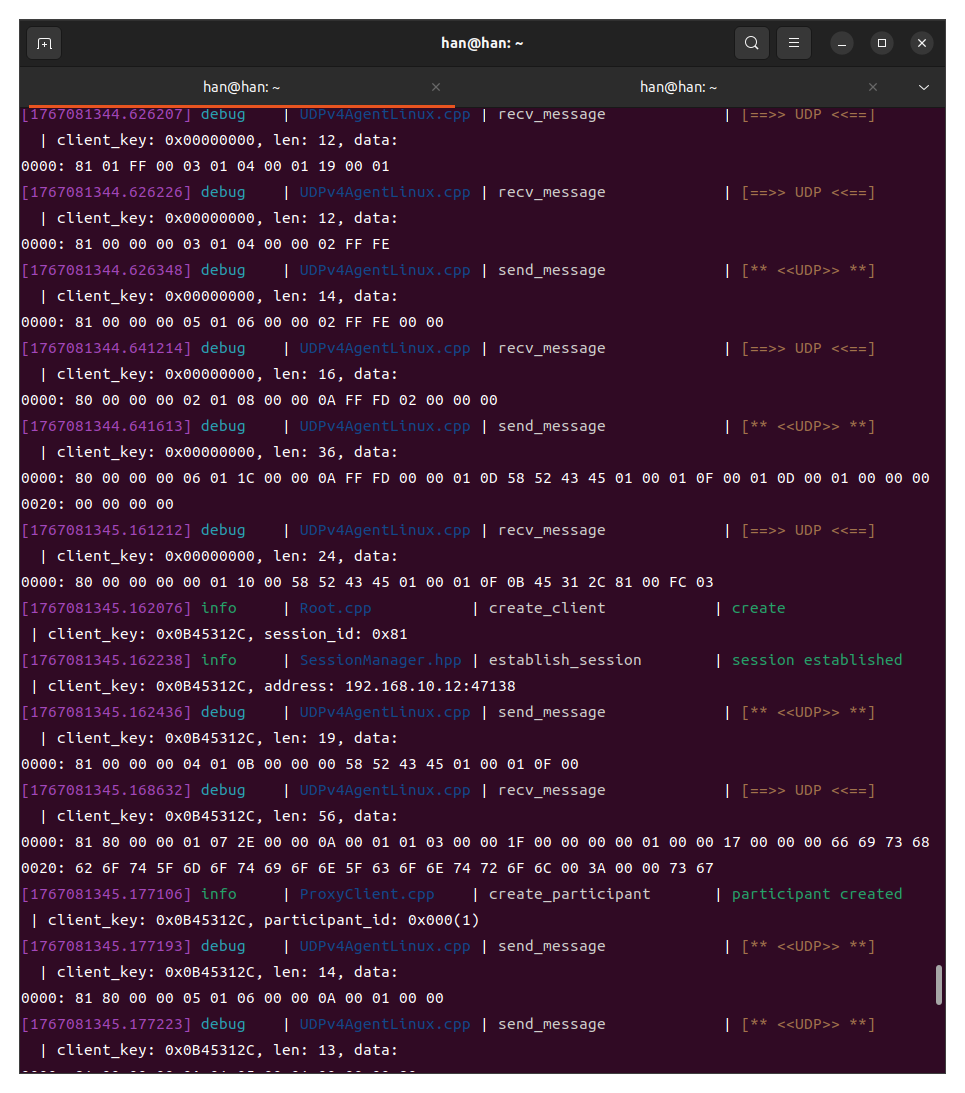Click hex line '81 01 FF 00 03 01'
The width and height of the screenshot is (965, 1093).
[x=205, y=167]
